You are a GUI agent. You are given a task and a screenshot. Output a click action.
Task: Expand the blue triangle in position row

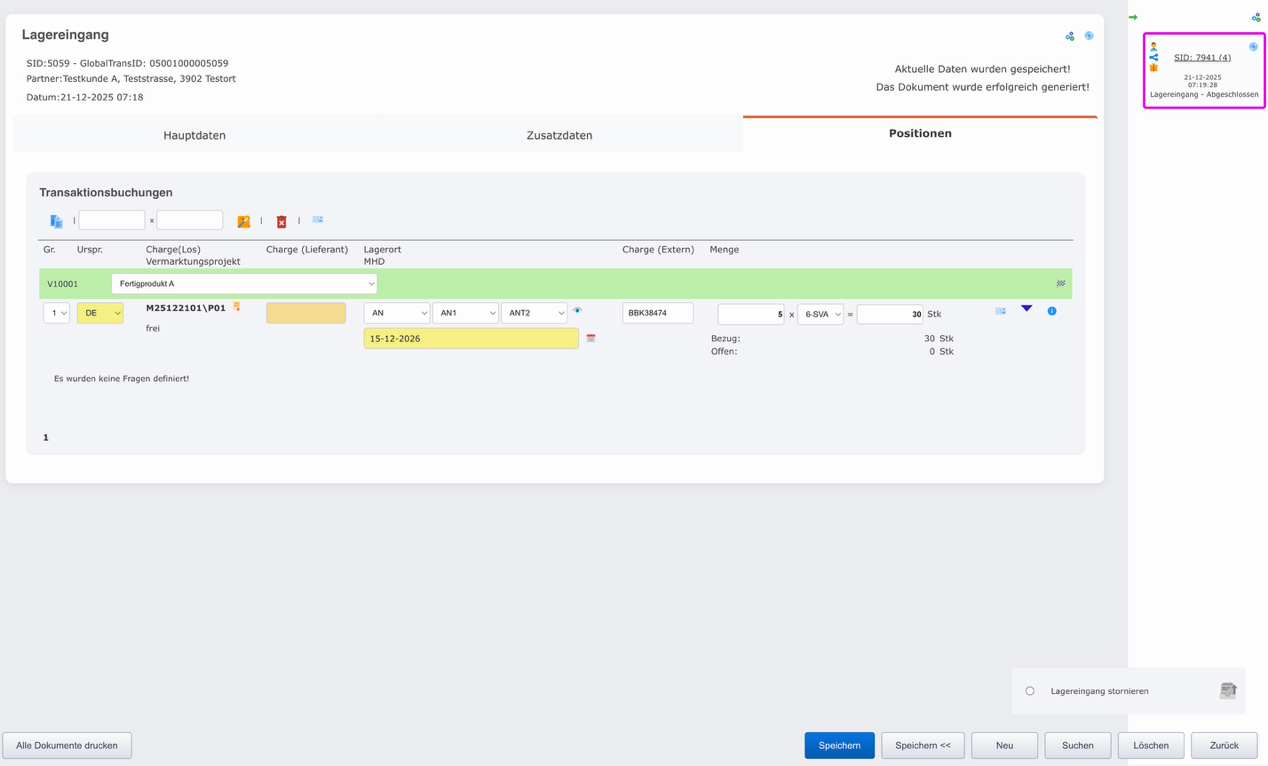[x=1026, y=309]
